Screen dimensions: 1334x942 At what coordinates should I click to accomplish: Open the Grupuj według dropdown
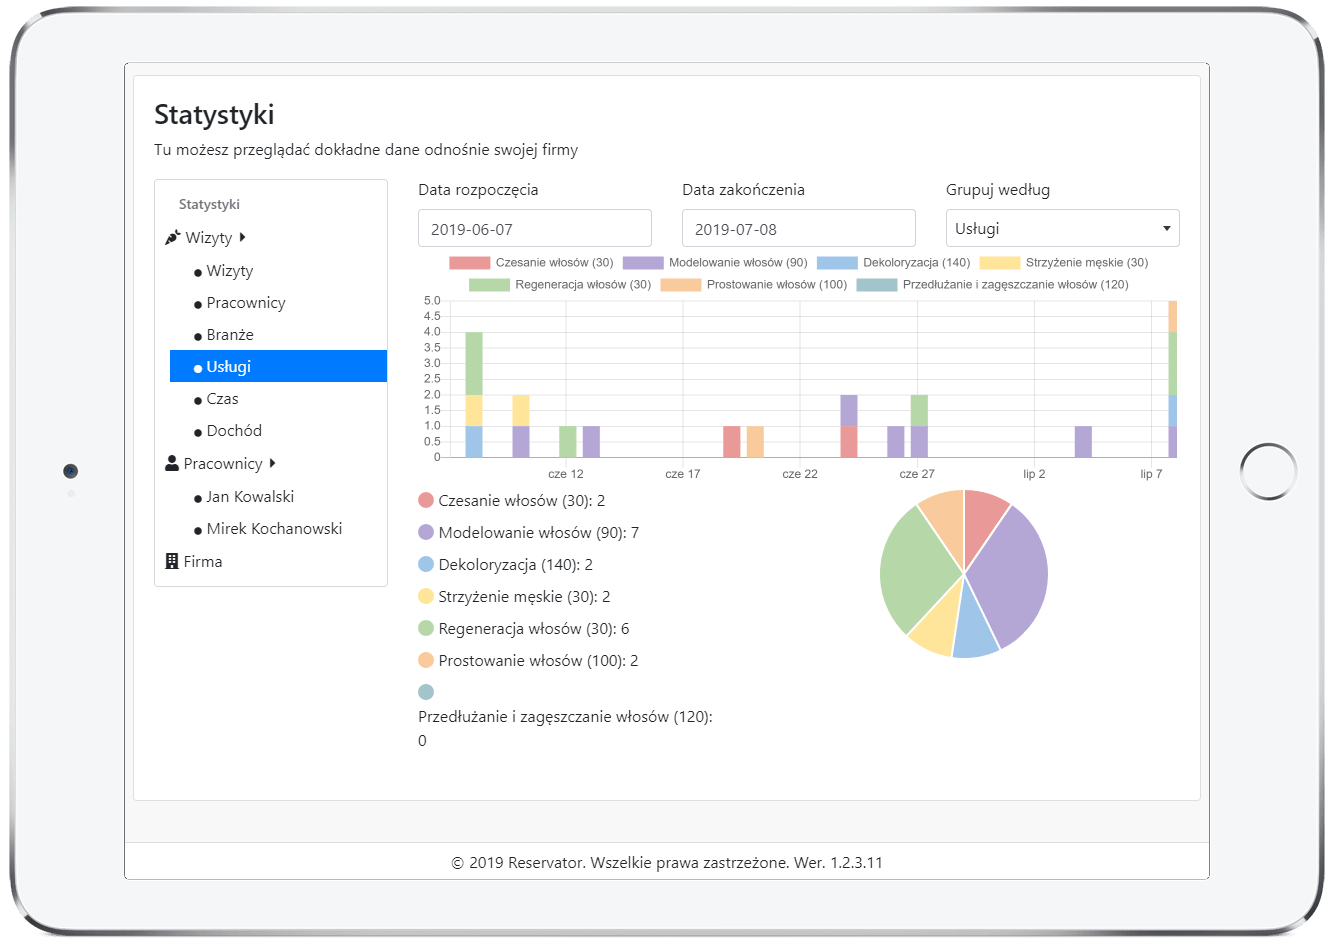(1062, 229)
